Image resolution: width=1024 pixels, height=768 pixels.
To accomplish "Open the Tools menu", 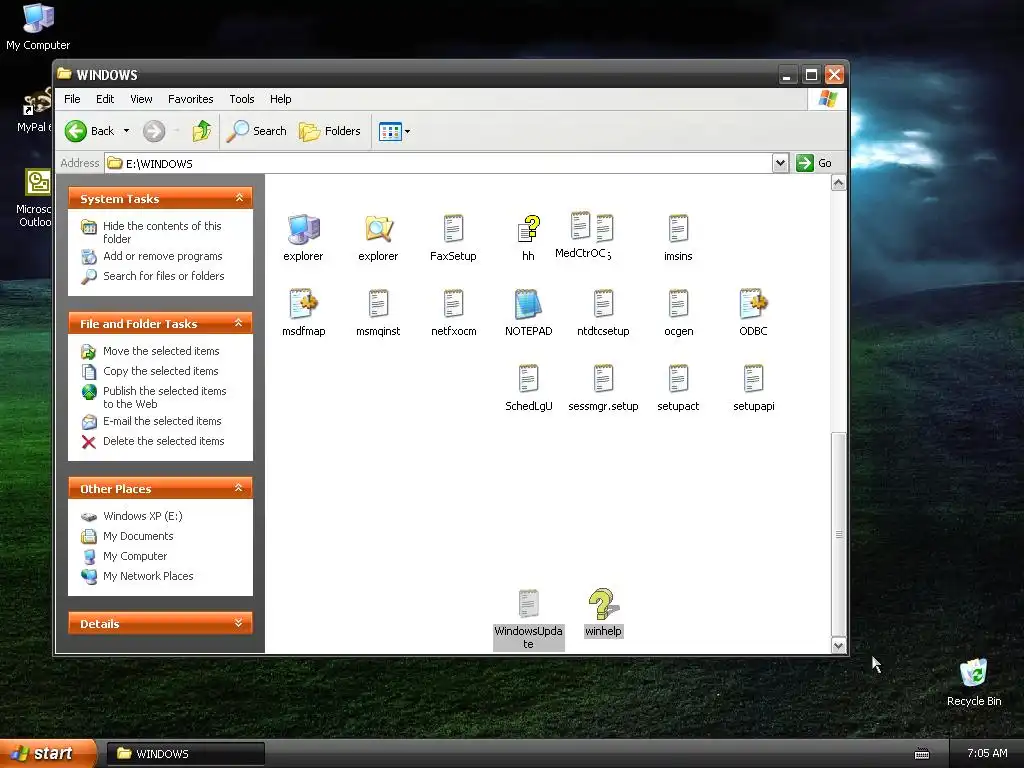I will (242, 99).
